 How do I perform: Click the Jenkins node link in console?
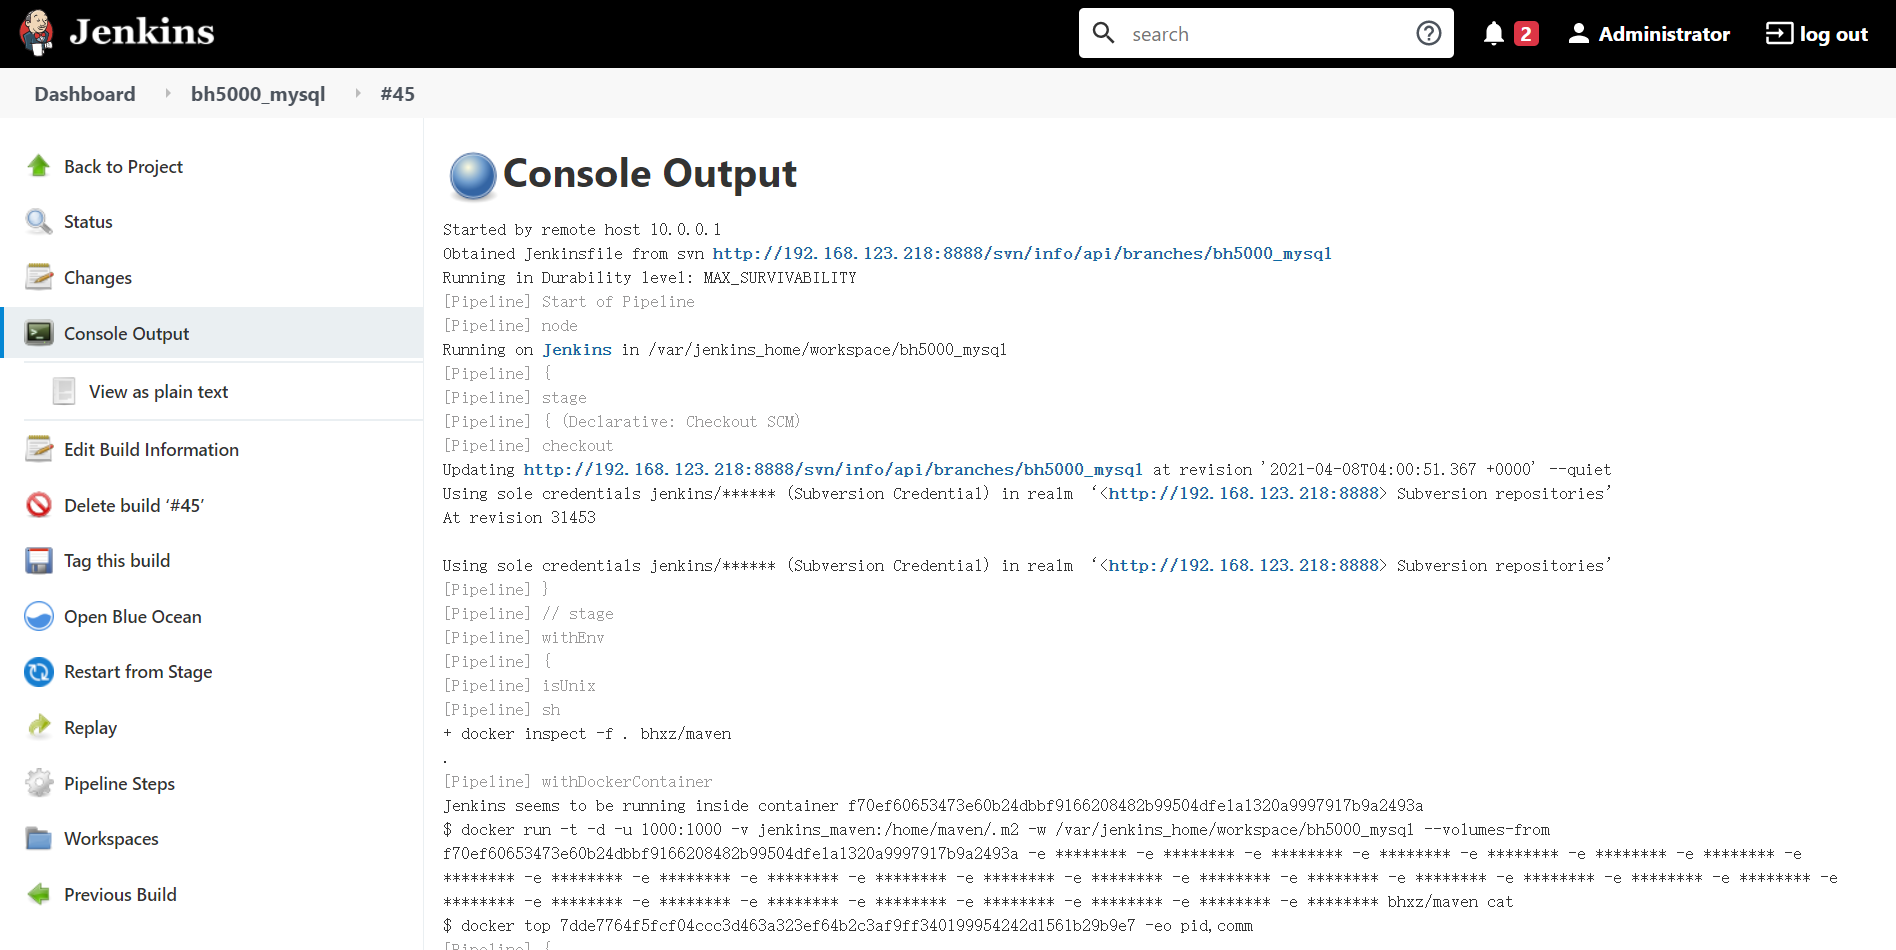(x=577, y=350)
